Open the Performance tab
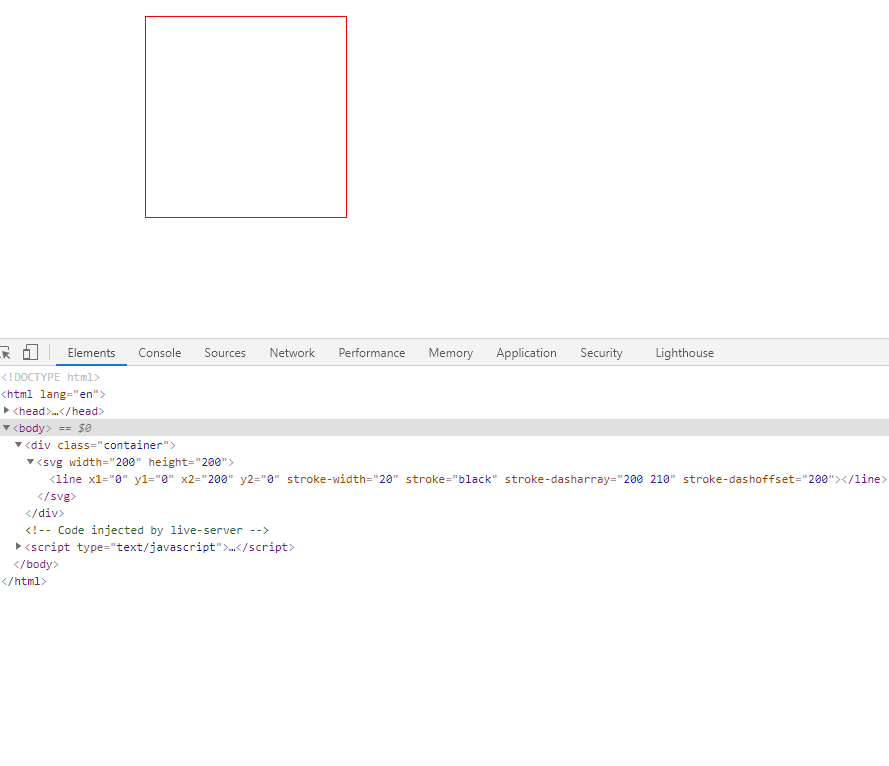Image resolution: width=889 pixels, height=766 pixels. click(x=372, y=353)
